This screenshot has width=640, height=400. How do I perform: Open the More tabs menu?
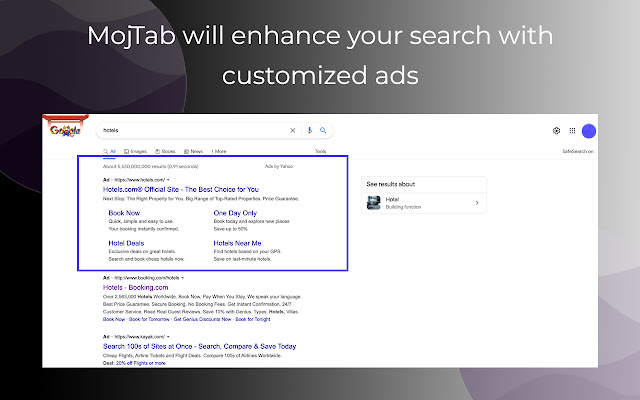coord(219,151)
